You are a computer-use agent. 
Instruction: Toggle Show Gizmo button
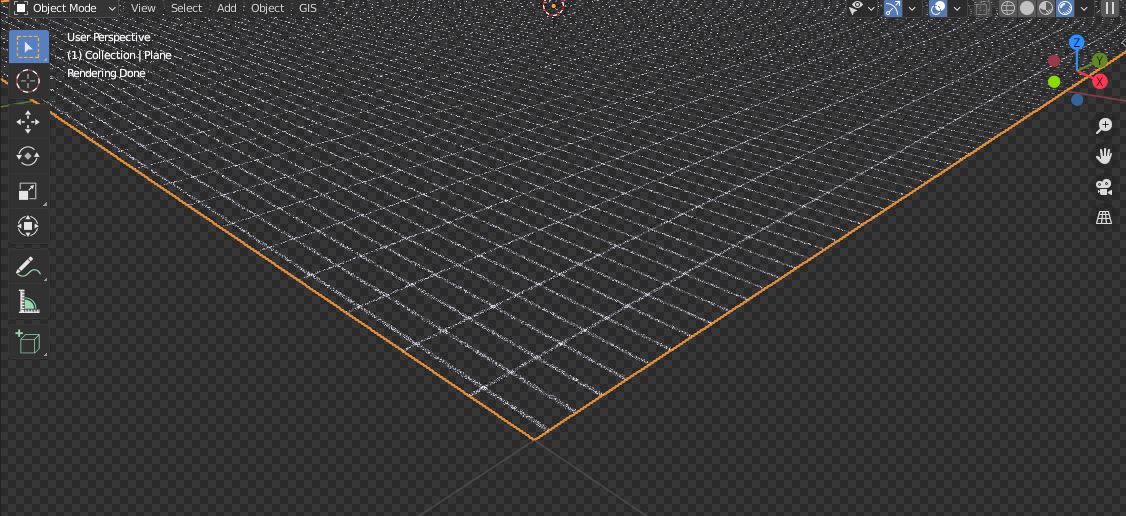tap(893, 8)
